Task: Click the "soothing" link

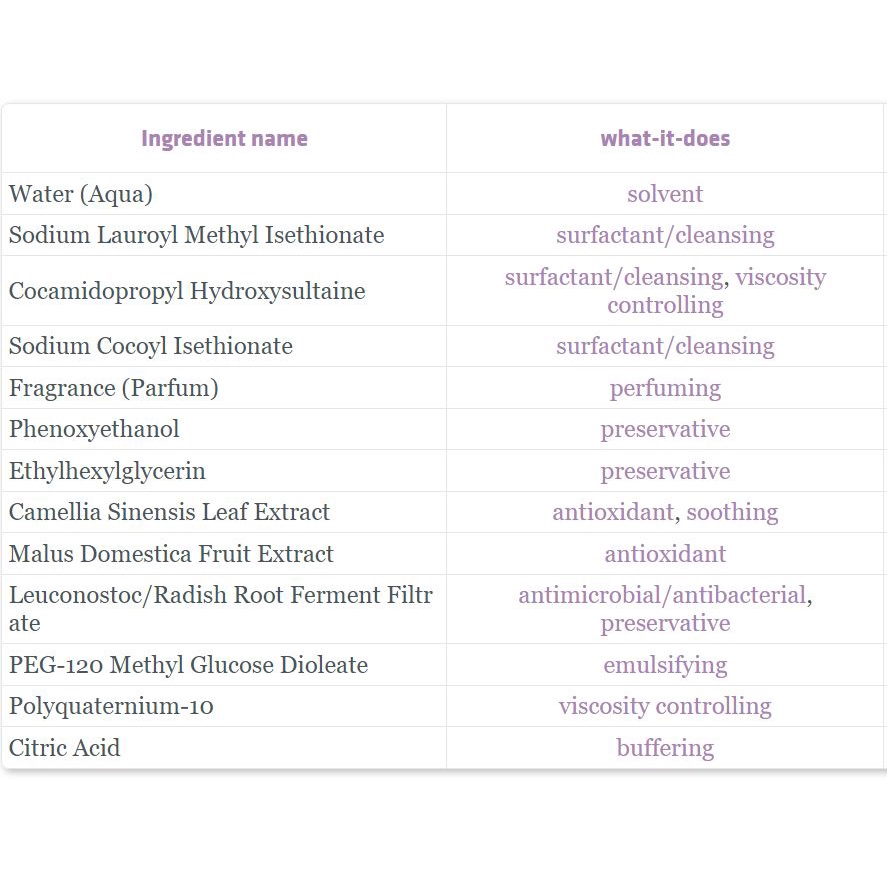Action: click(732, 512)
